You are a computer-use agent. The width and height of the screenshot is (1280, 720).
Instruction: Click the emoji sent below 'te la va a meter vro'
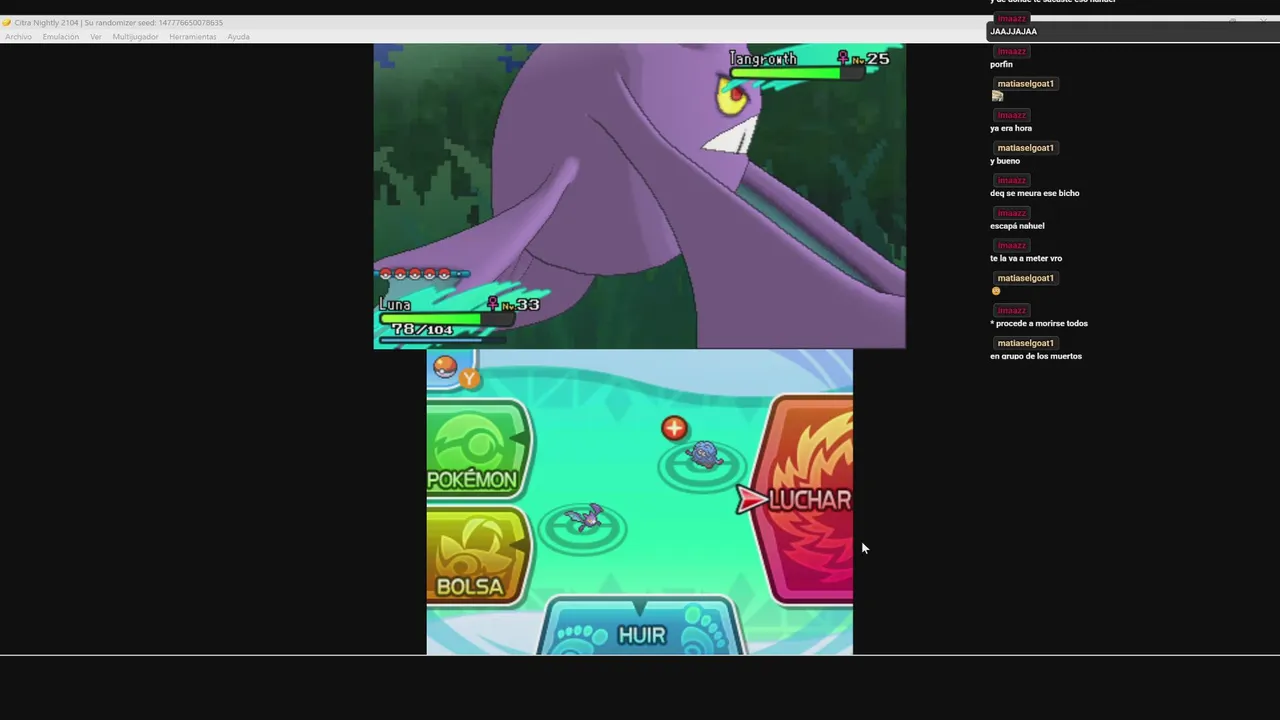(996, 291)
